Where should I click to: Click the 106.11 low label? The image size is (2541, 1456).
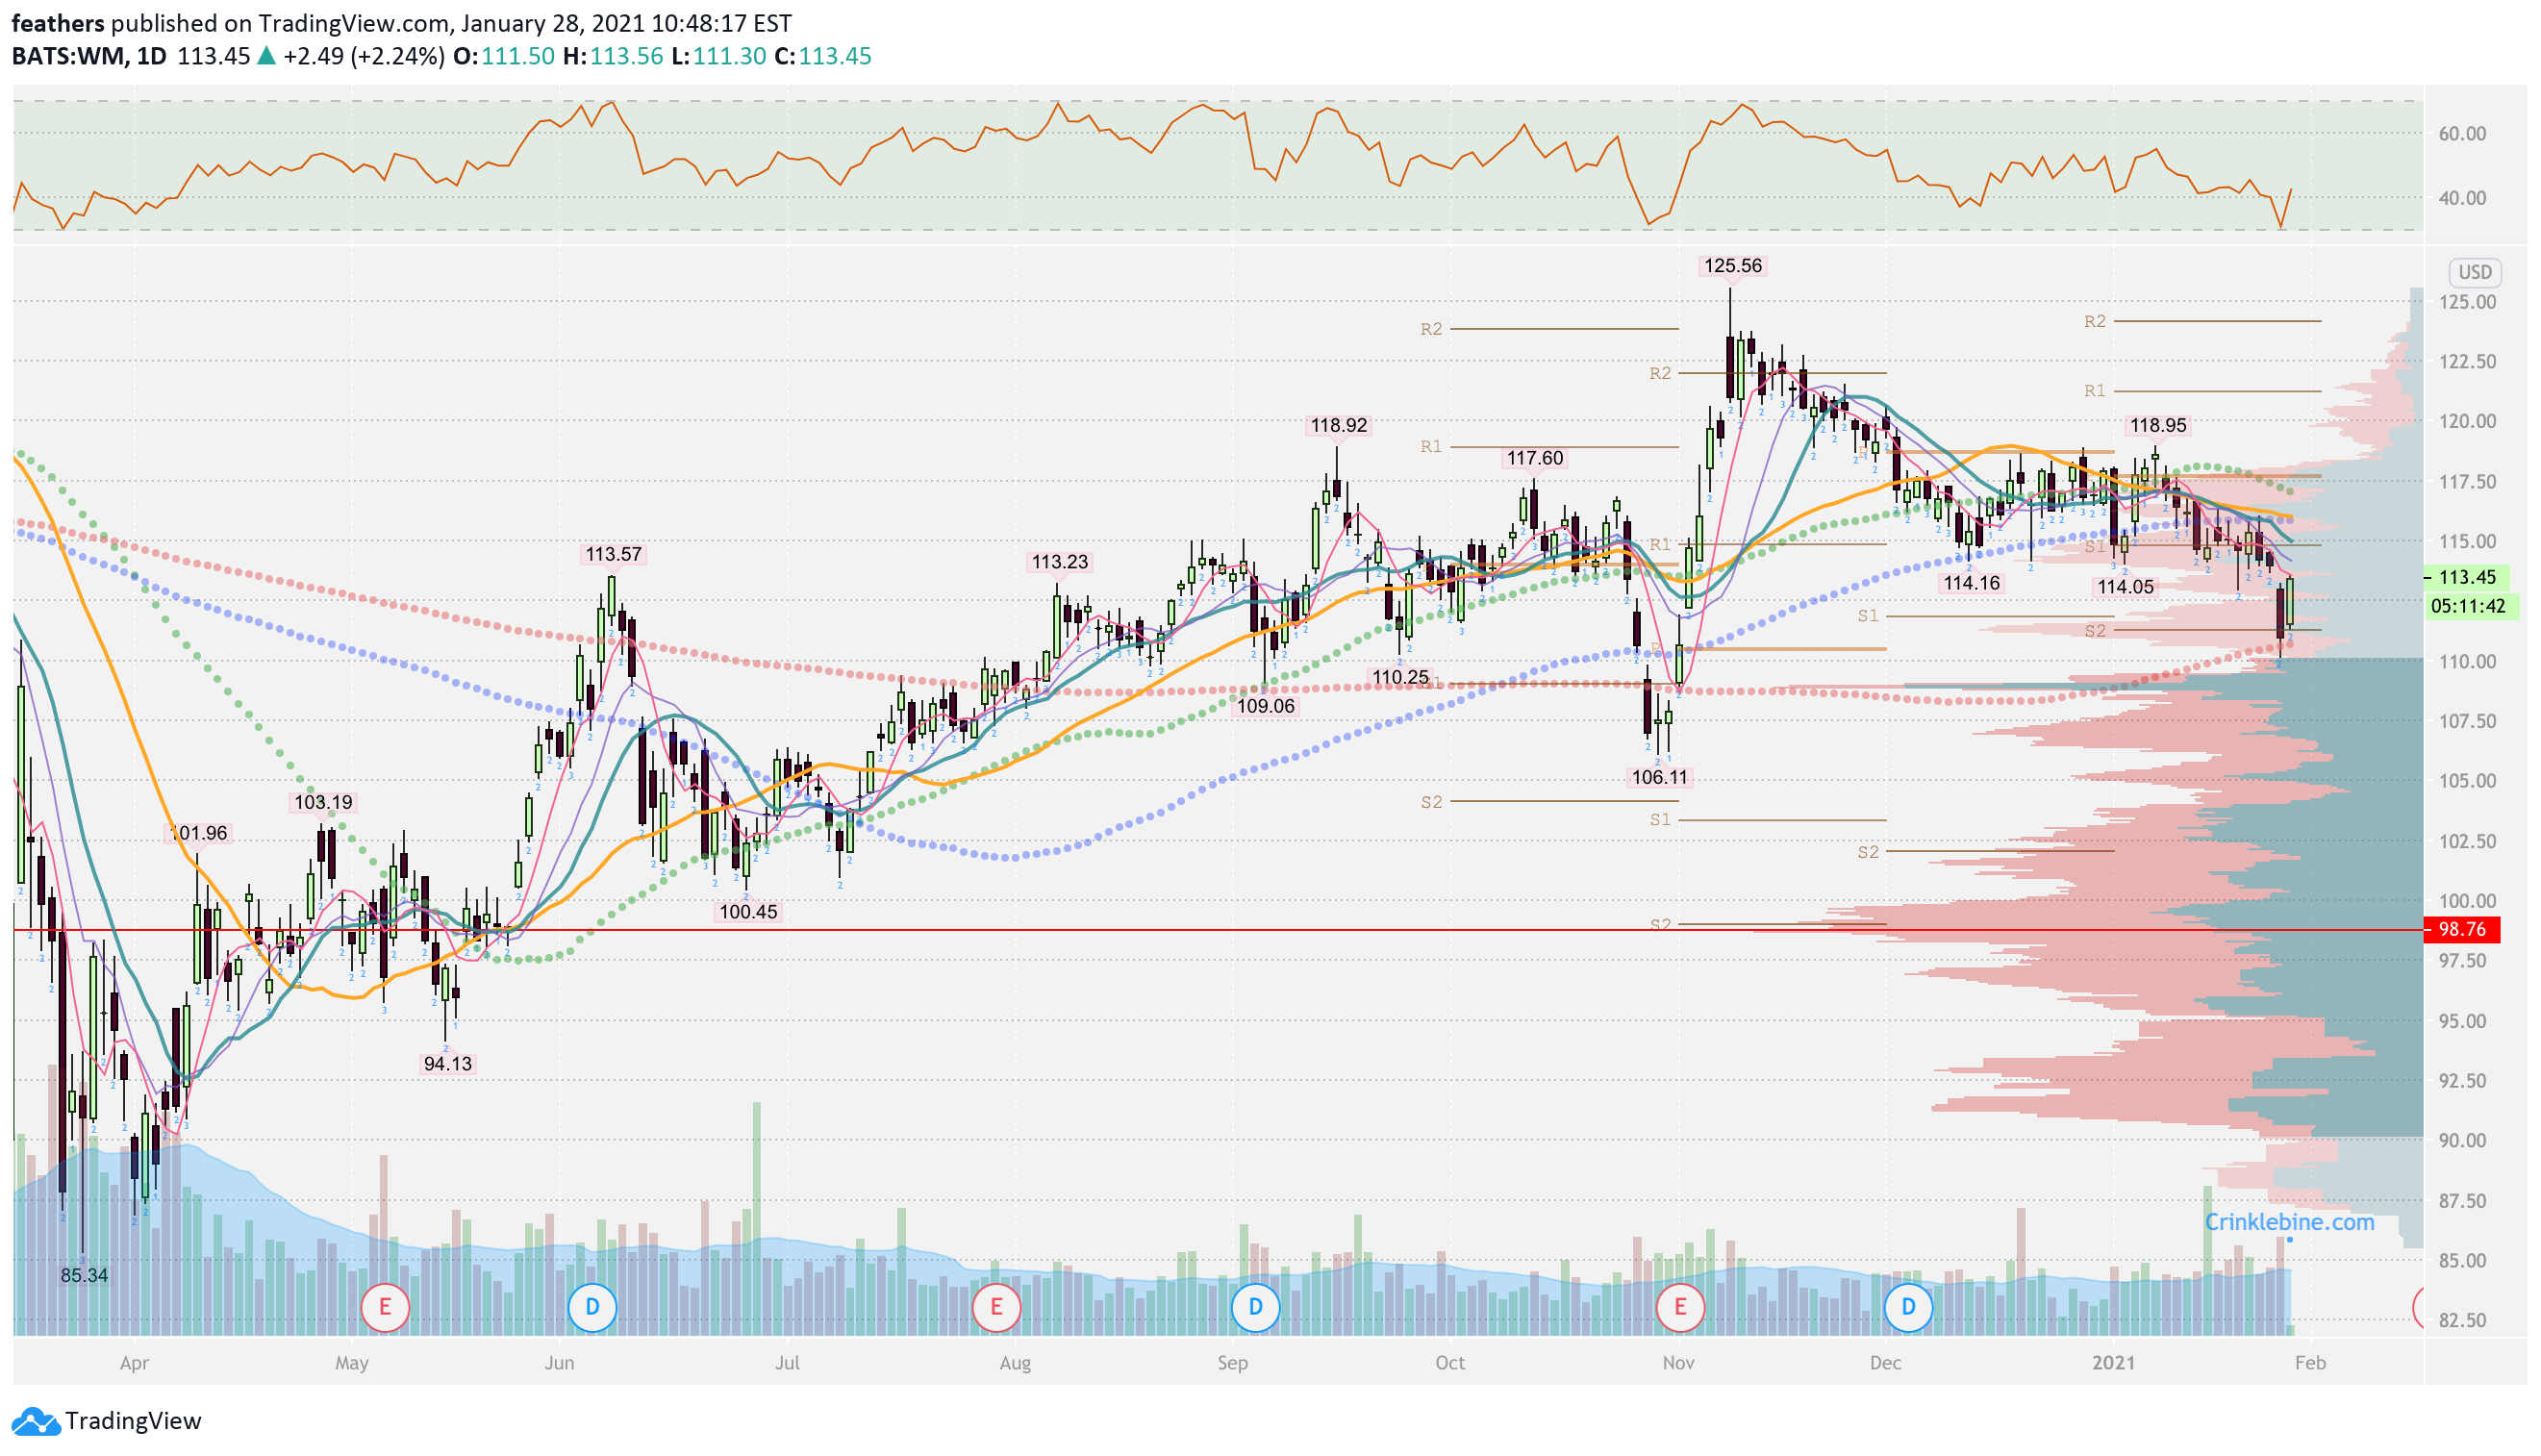(x=1660, y=778)
